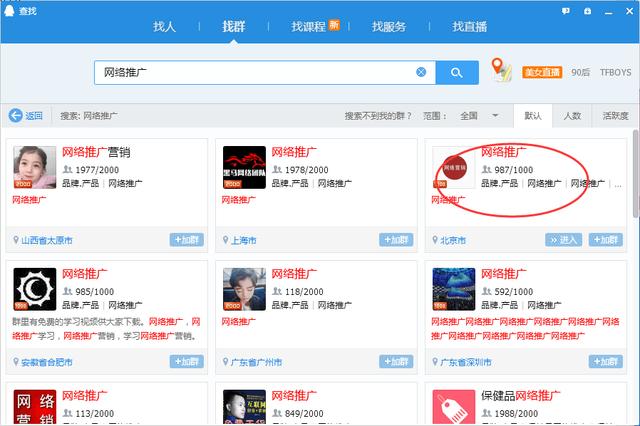Minimize the 查找 window

tap(609, 11)
